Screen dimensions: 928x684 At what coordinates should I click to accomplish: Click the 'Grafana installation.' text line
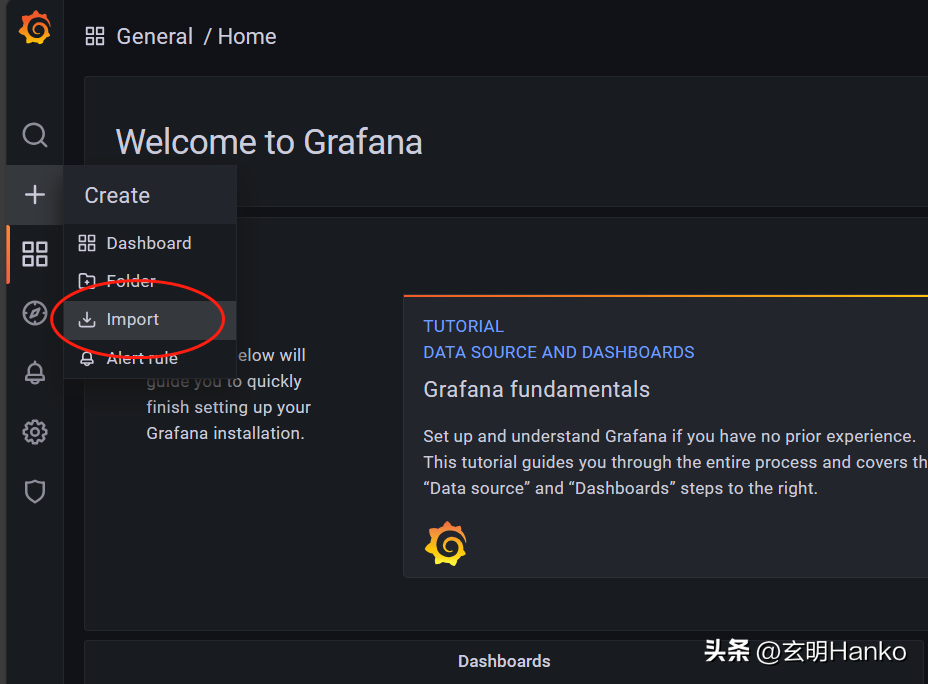[225, 433]
